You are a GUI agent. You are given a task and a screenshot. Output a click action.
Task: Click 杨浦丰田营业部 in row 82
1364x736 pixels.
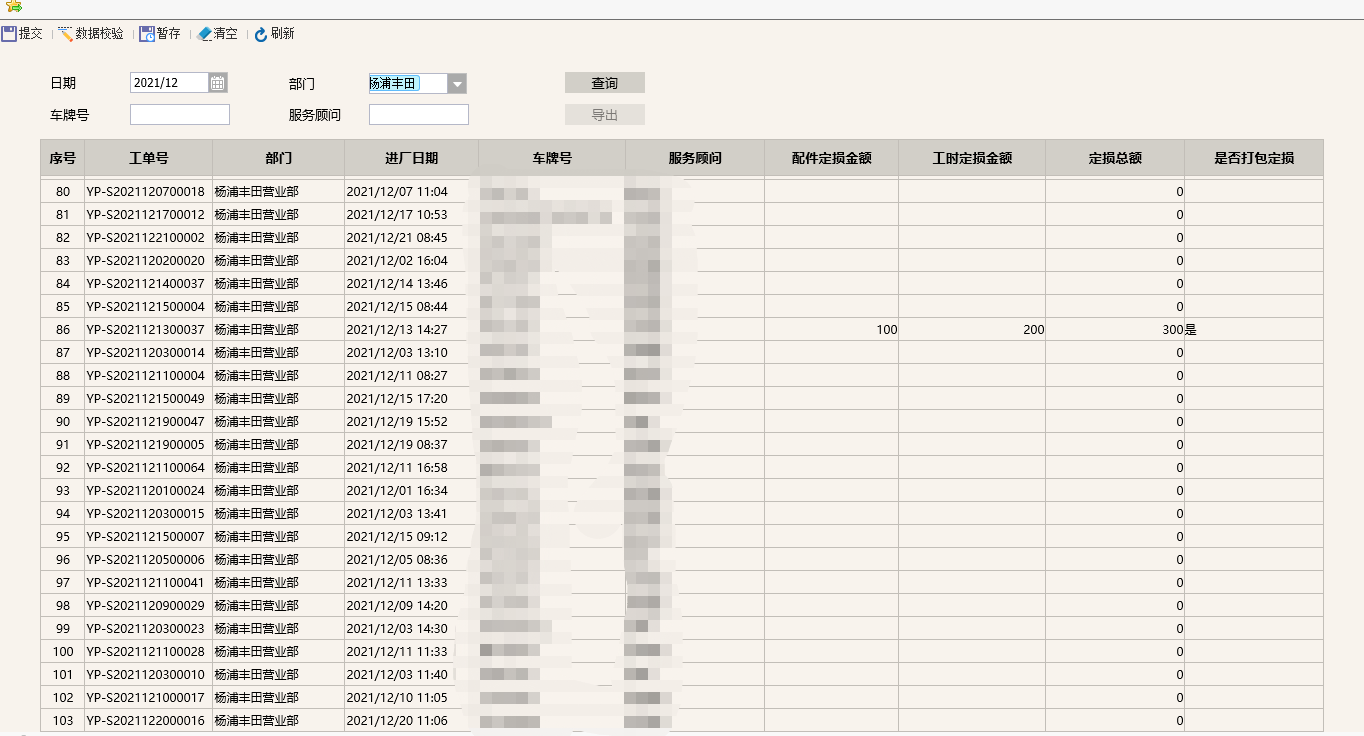pos(257,238)
